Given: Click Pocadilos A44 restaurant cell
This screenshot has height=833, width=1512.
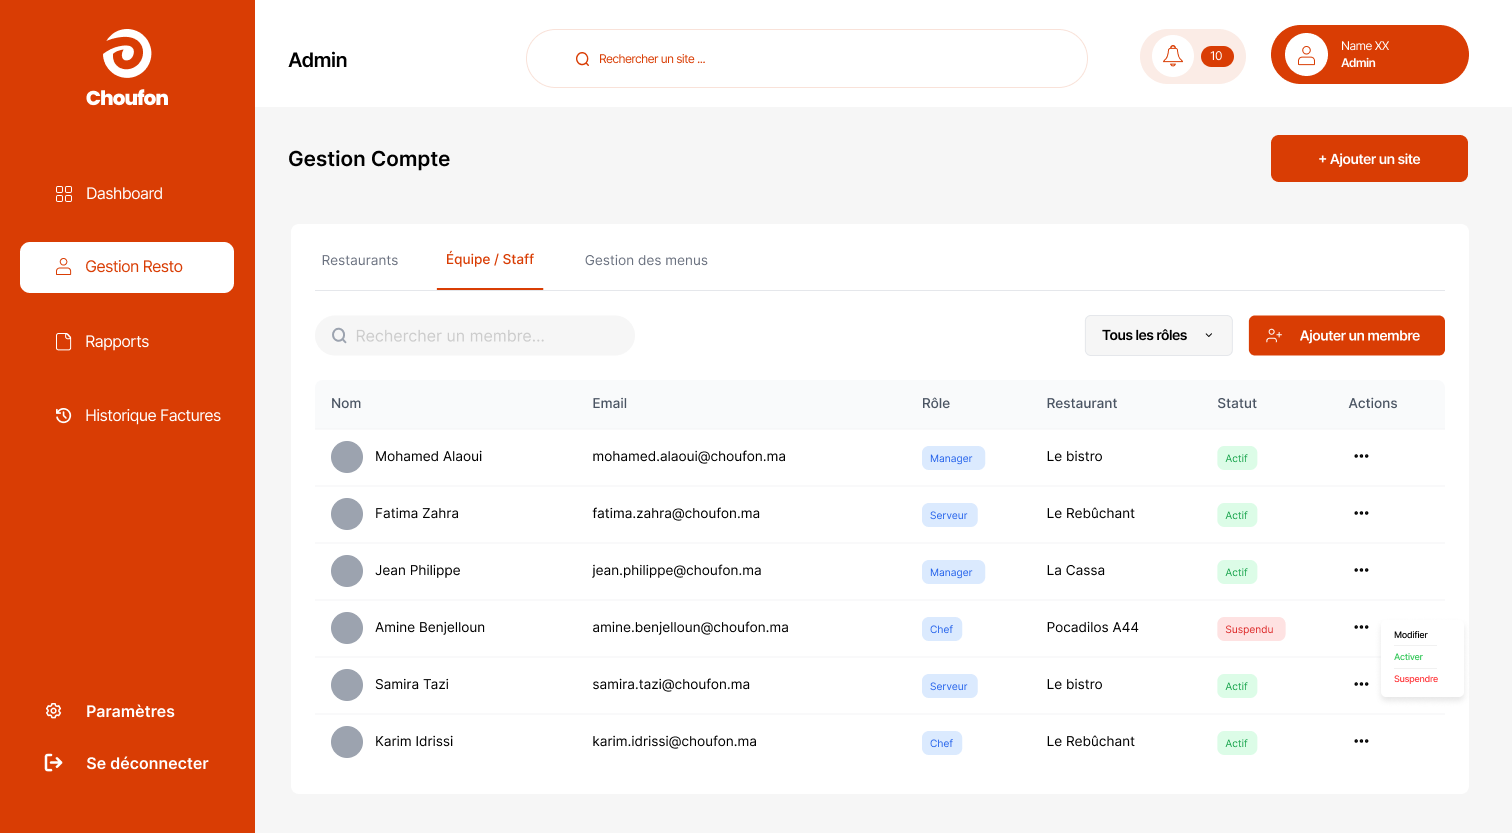Looking at the screenshot, I should pos(1093,627).
